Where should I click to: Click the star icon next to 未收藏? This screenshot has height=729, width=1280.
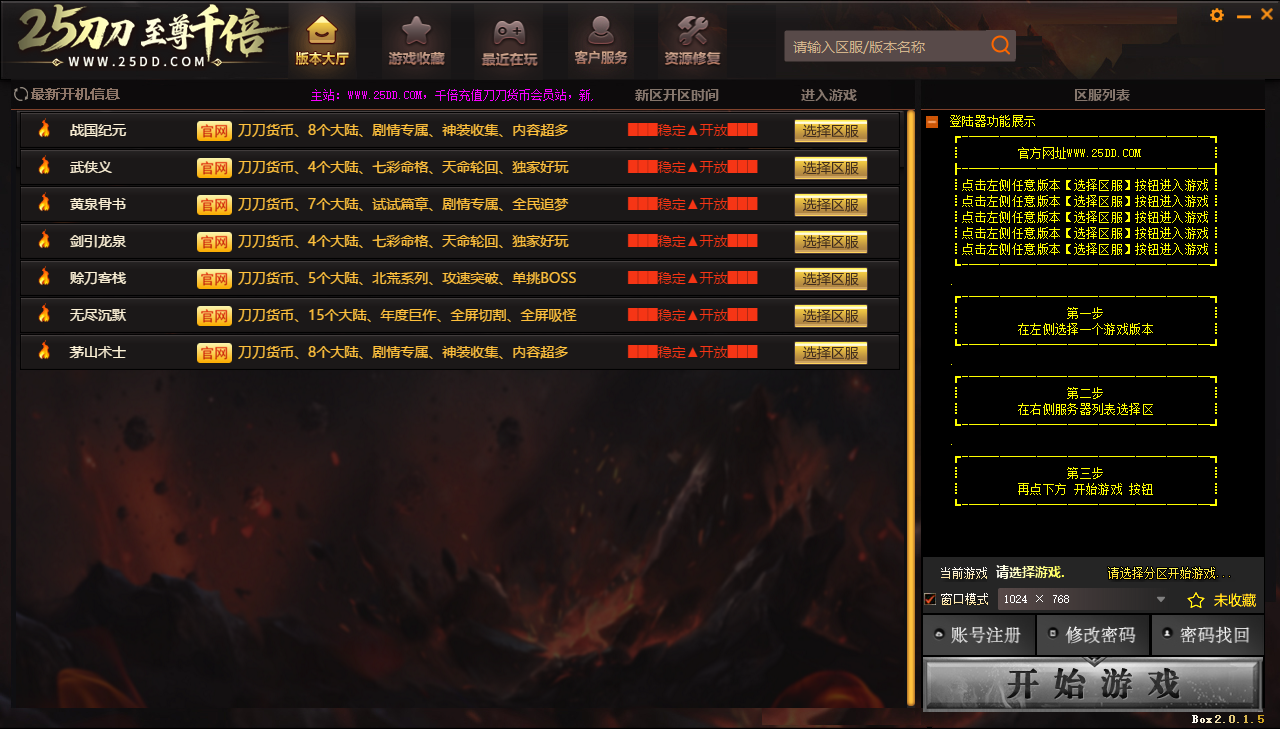[x=1195, y=600]
